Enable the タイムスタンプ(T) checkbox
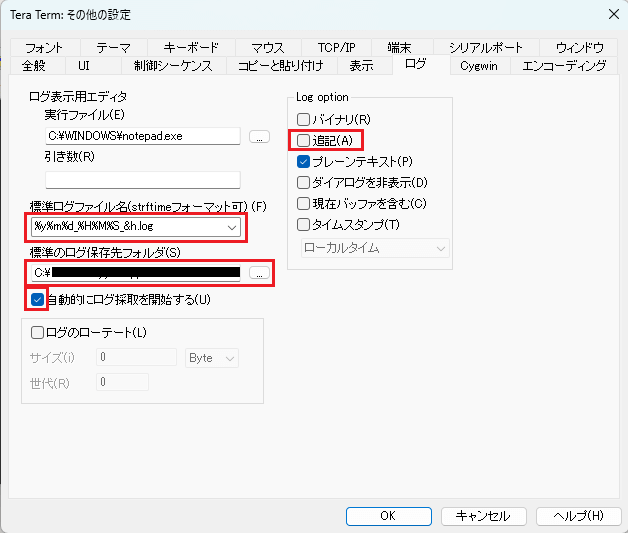Screen dimensions: 628x533 [304, 224]
